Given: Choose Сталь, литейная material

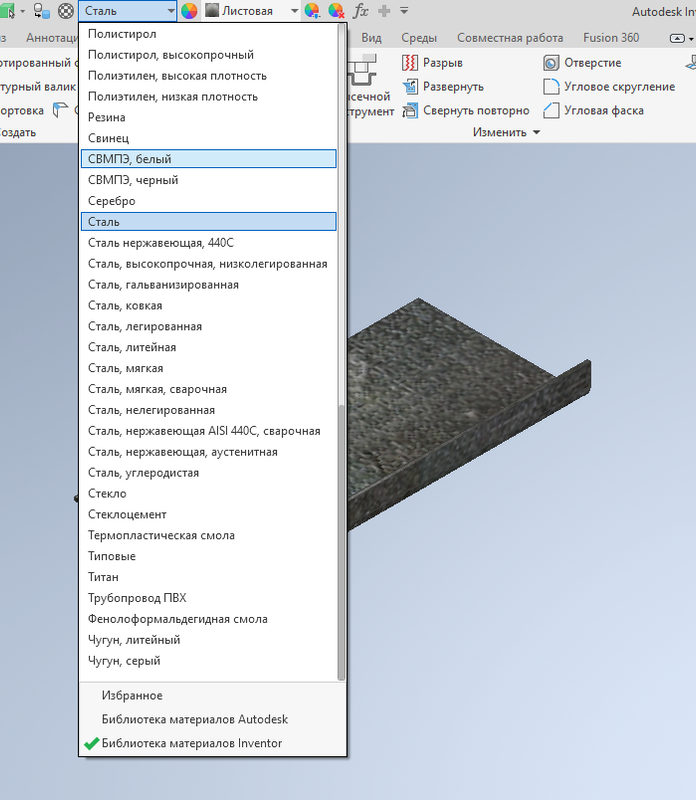Looking at the screenshot, I should click(209, 347).
